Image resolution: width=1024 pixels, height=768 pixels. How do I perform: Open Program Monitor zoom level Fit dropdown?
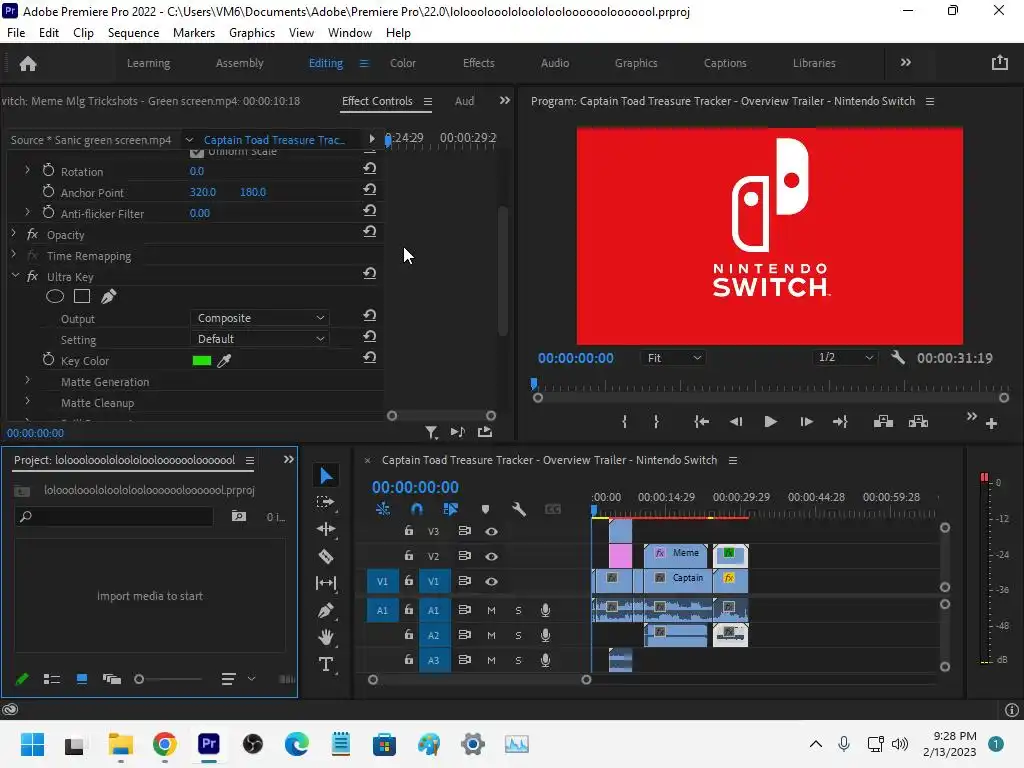[673, 358]
